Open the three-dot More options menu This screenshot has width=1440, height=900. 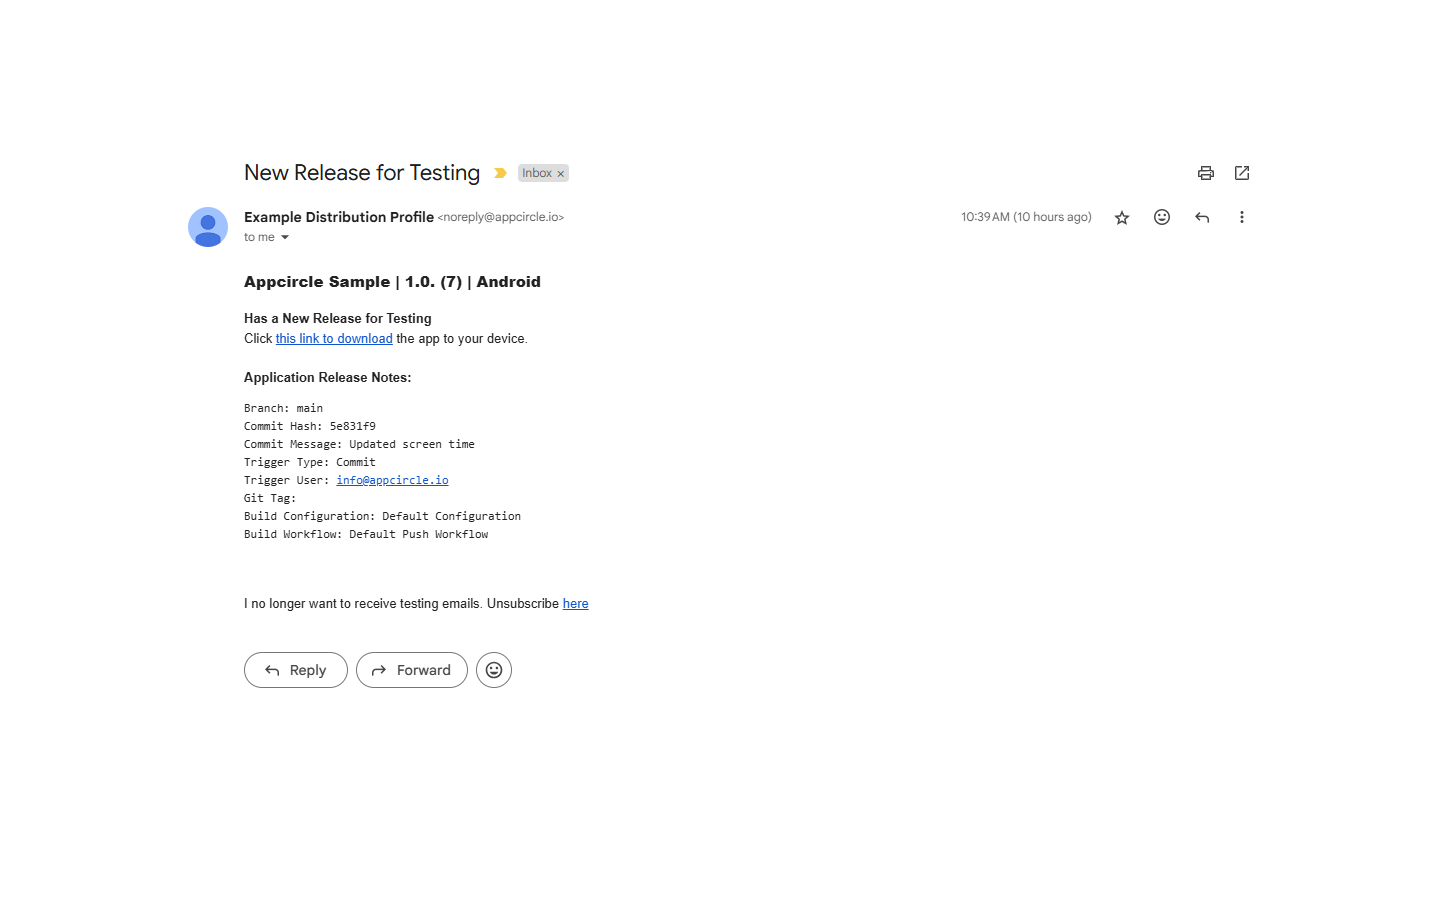click(x=1241, y=217)
